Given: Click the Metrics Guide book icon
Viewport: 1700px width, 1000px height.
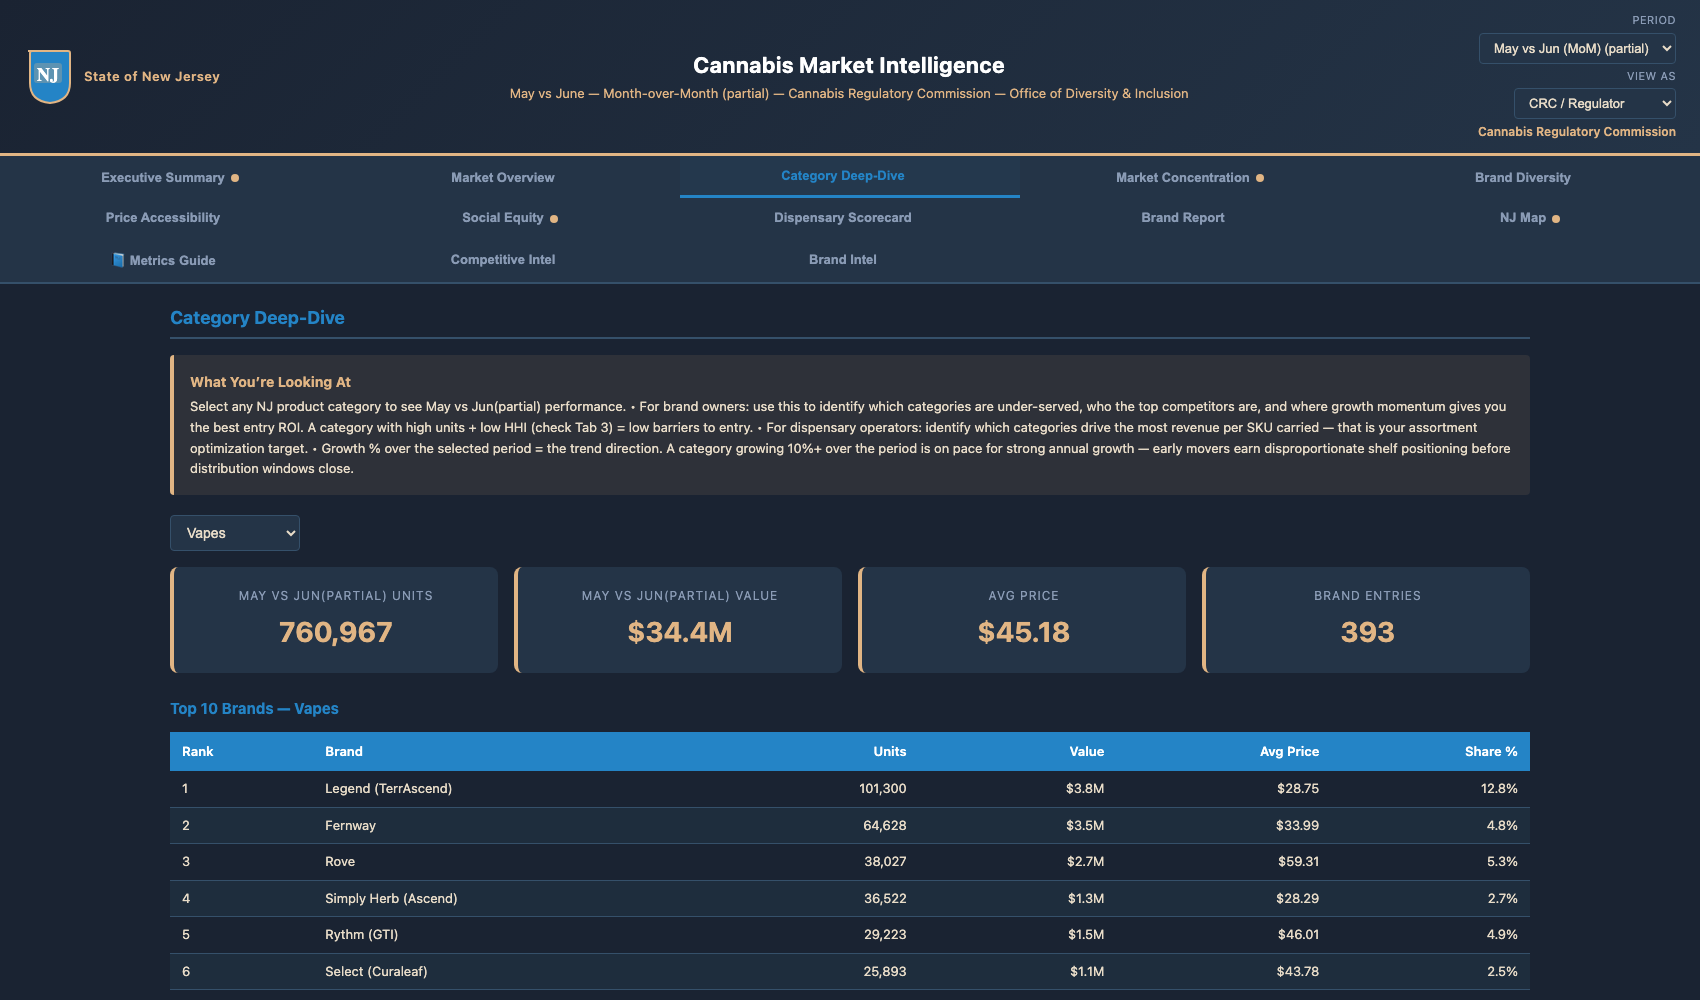Looking at the screenshot, I should (x=118, y=260).
